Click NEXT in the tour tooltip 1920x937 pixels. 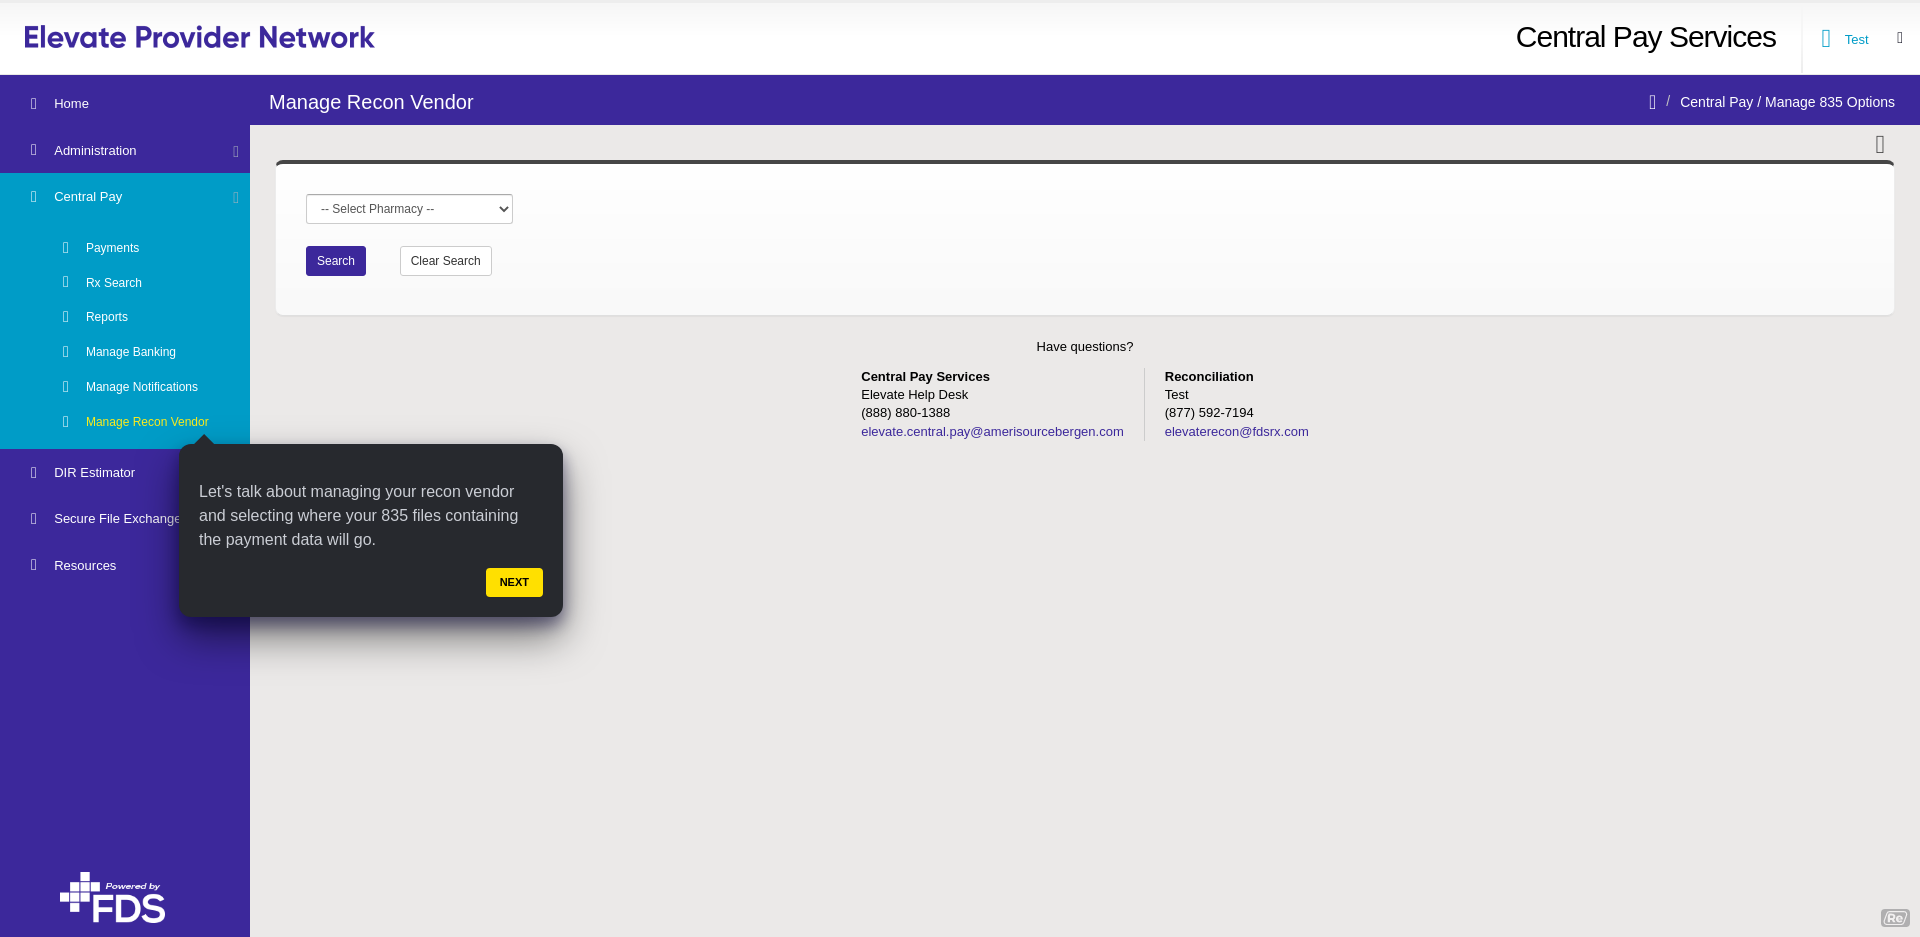[x=514, y=582]
